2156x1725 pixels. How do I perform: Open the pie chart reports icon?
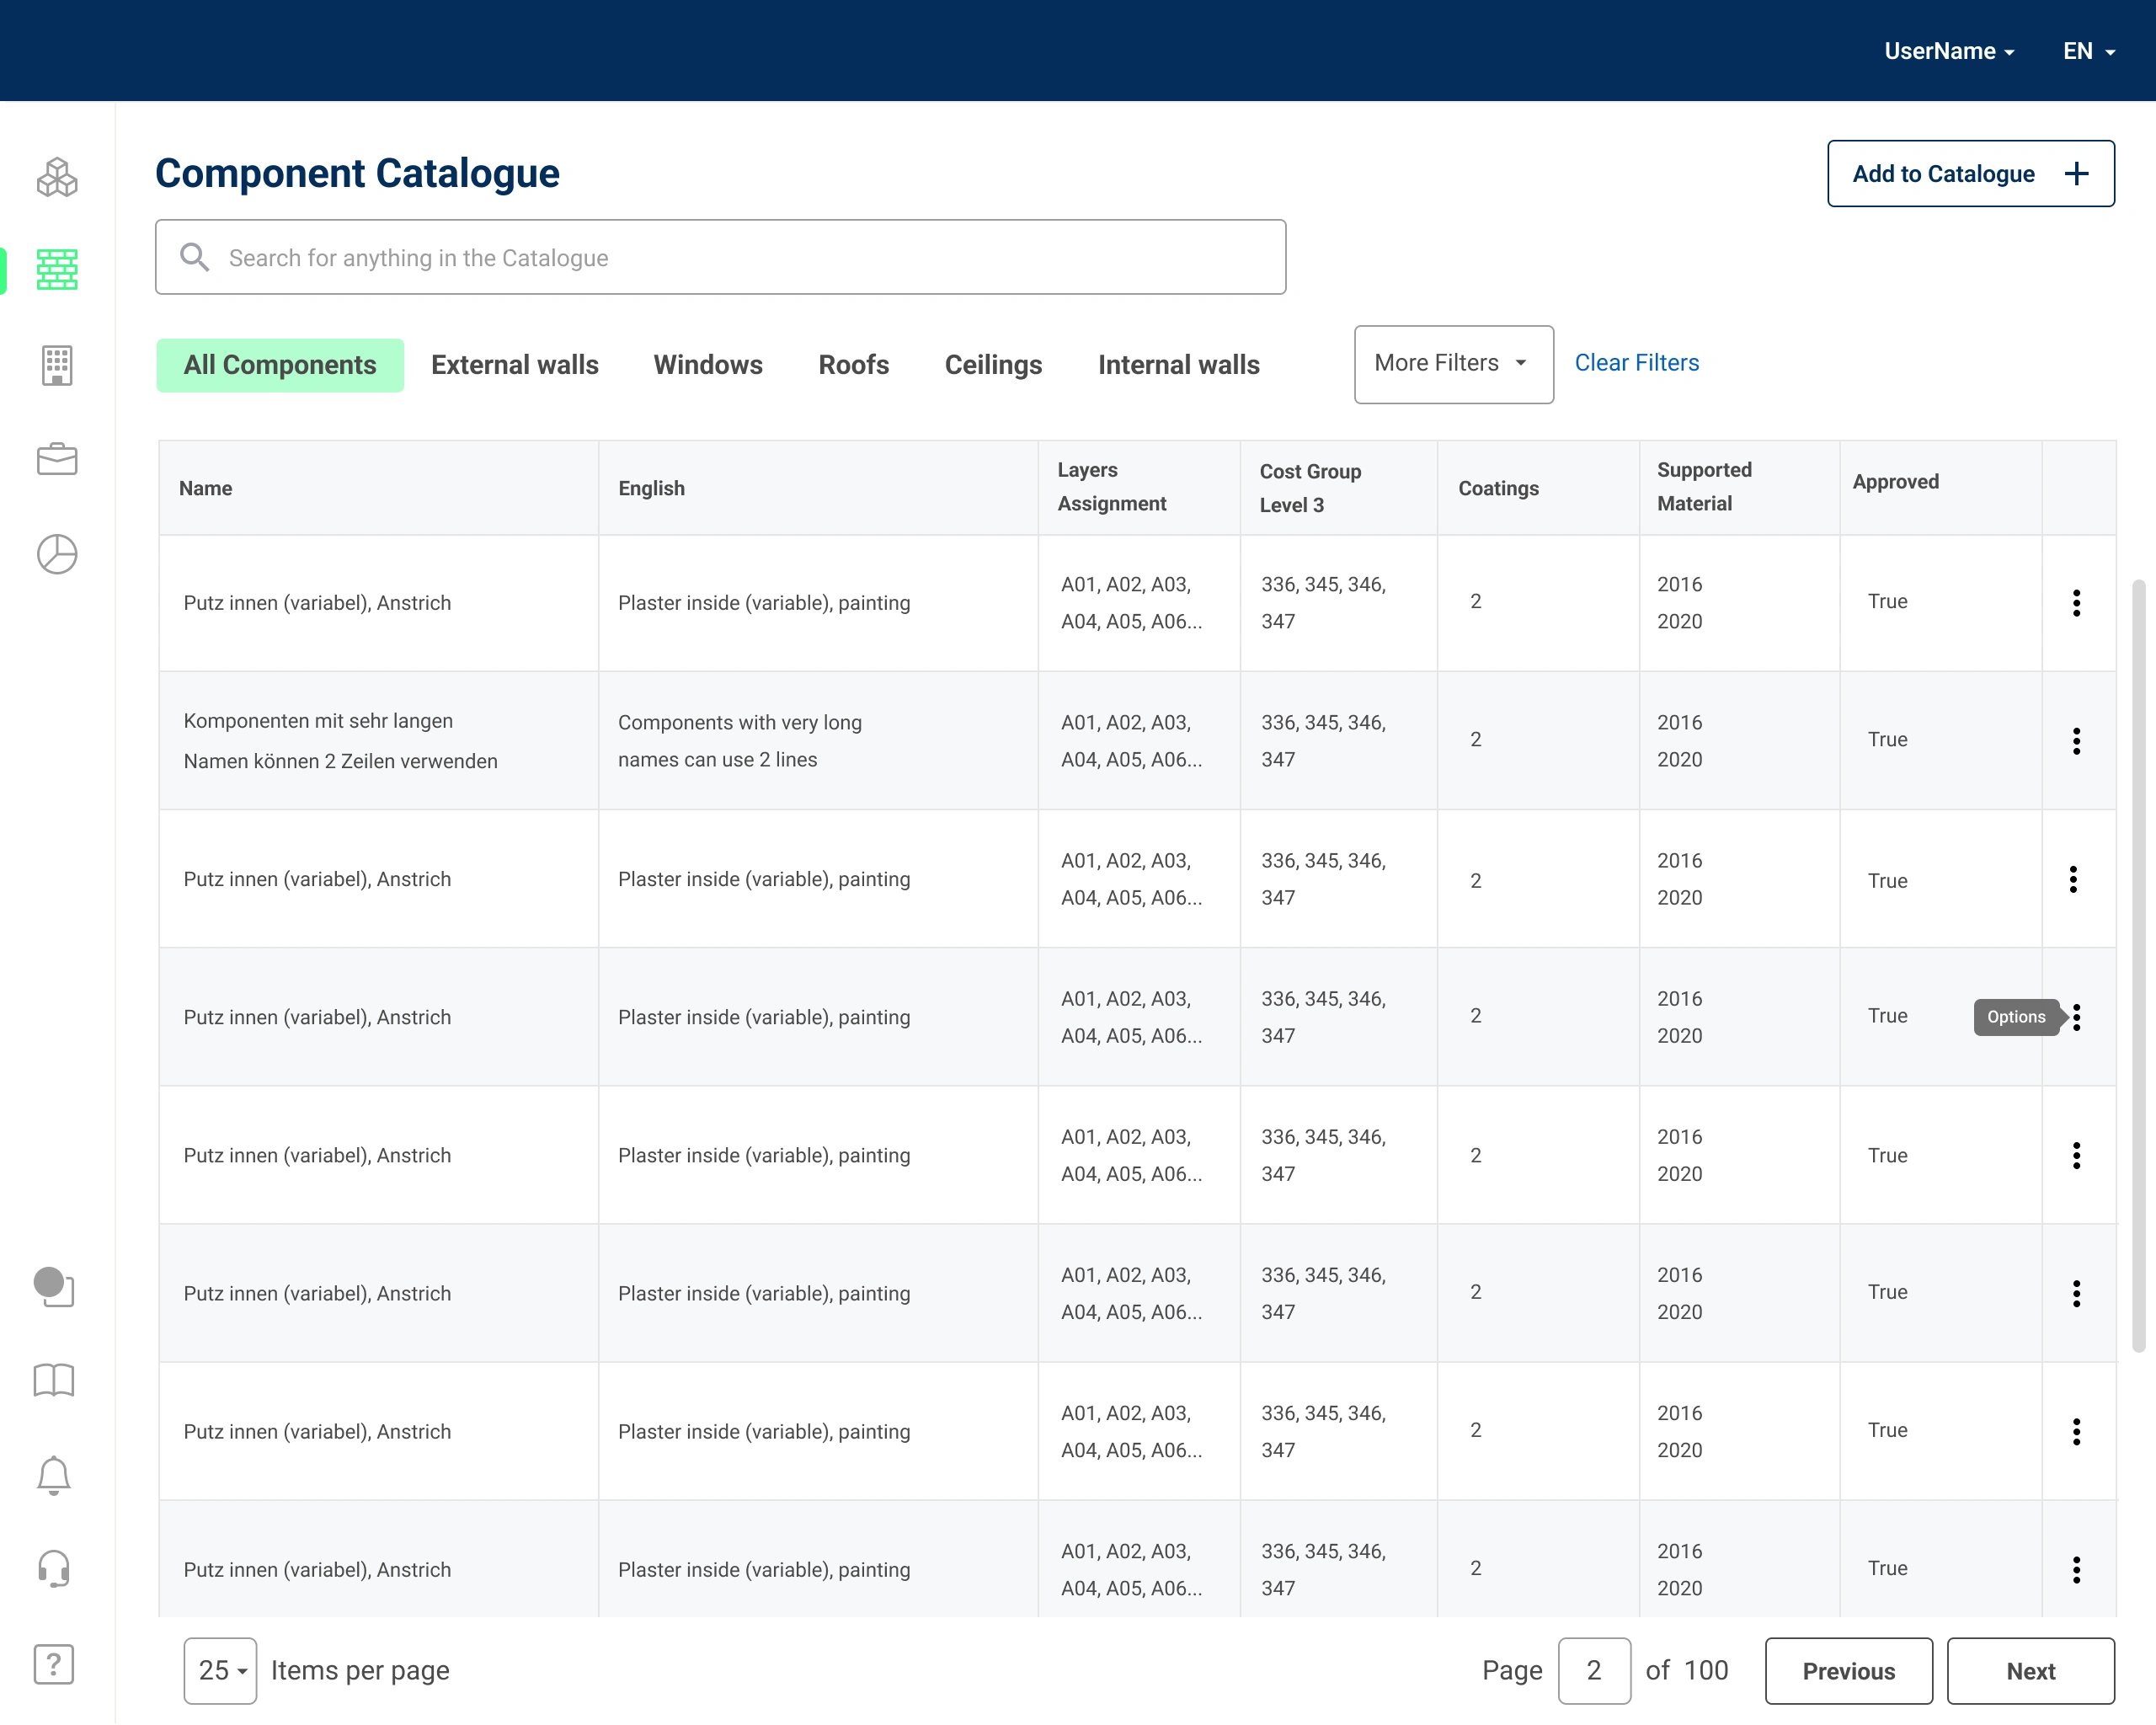pos(57,554)
